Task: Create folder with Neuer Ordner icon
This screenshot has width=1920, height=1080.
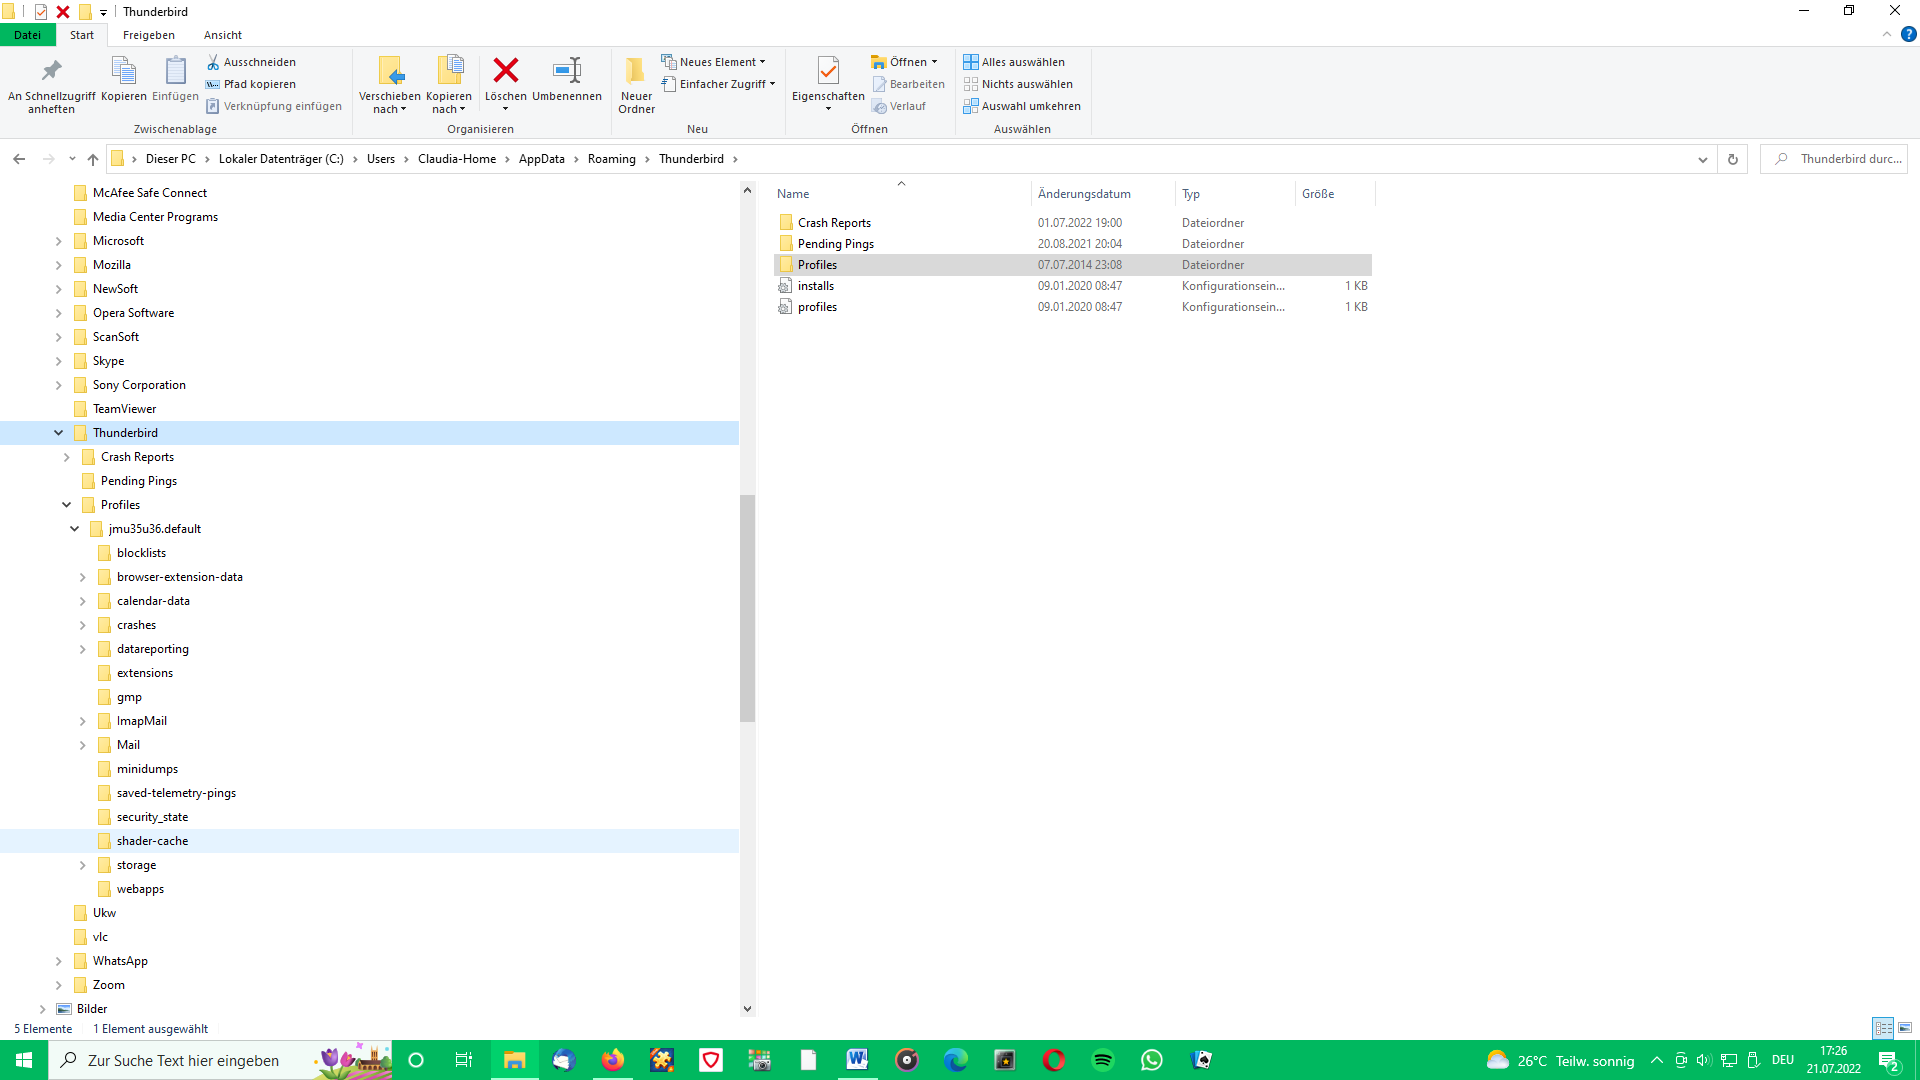Action: point(636,71)
